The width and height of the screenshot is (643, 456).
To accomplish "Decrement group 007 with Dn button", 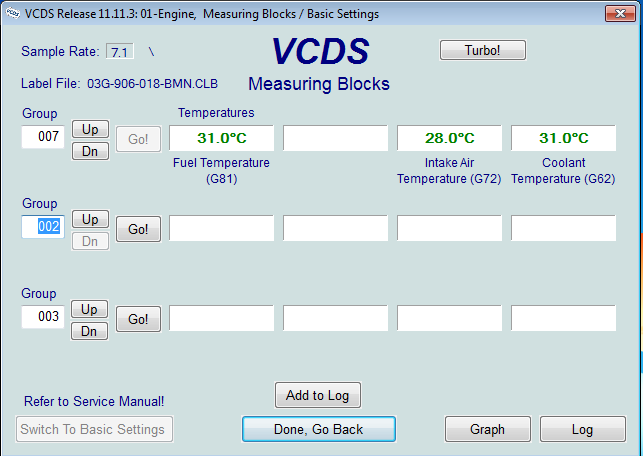I will point(90,151).
